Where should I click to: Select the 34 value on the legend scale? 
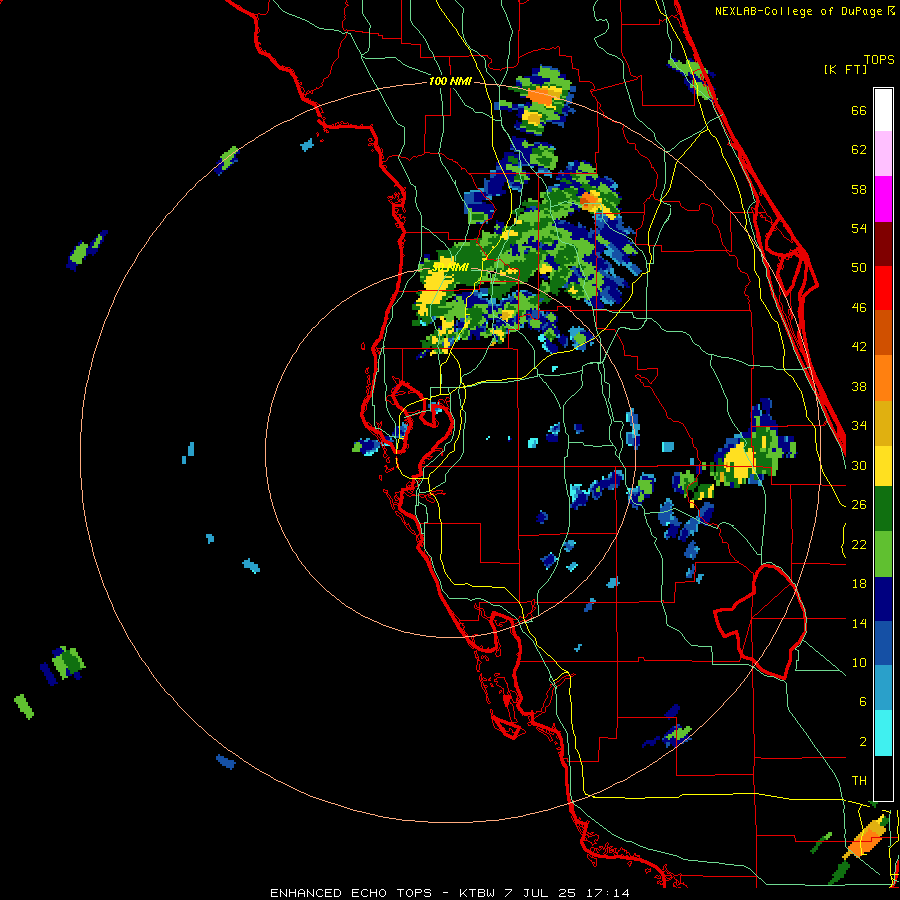click(x=859, y=426)
